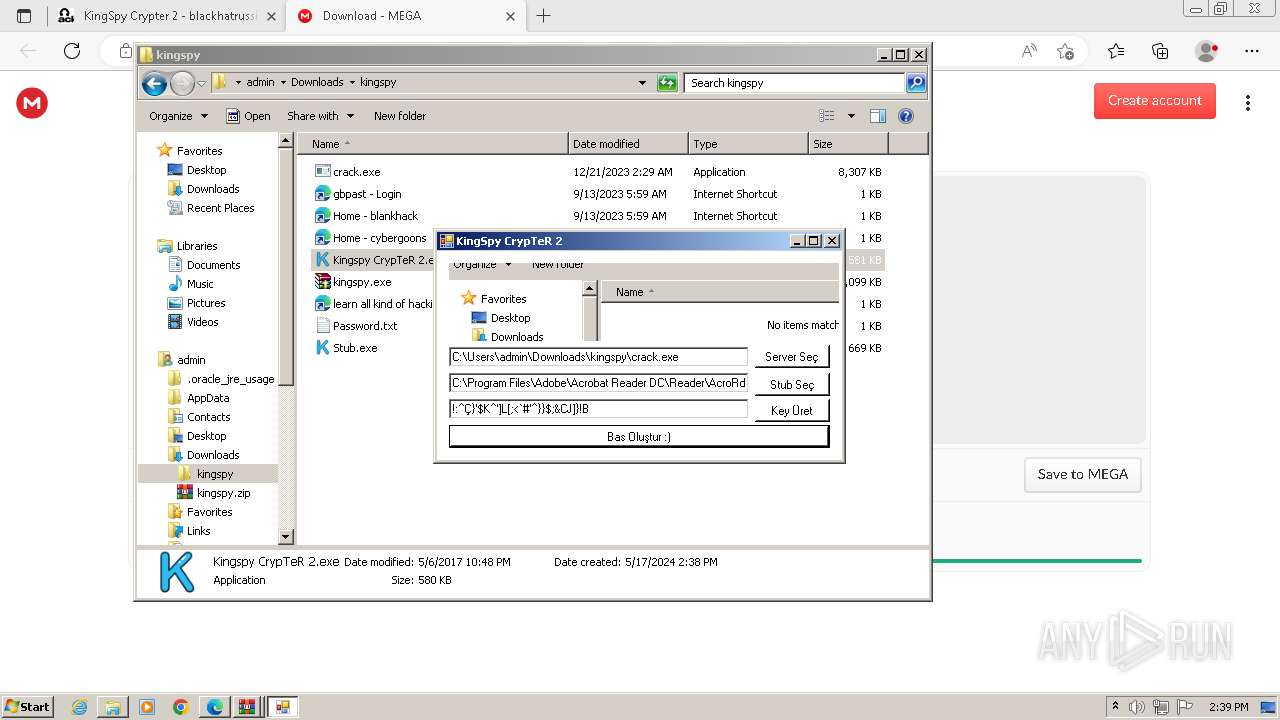This screenshot has height=720, width=1280.
Task: Refresh the browser page
Action: click(x=72, y=51)
